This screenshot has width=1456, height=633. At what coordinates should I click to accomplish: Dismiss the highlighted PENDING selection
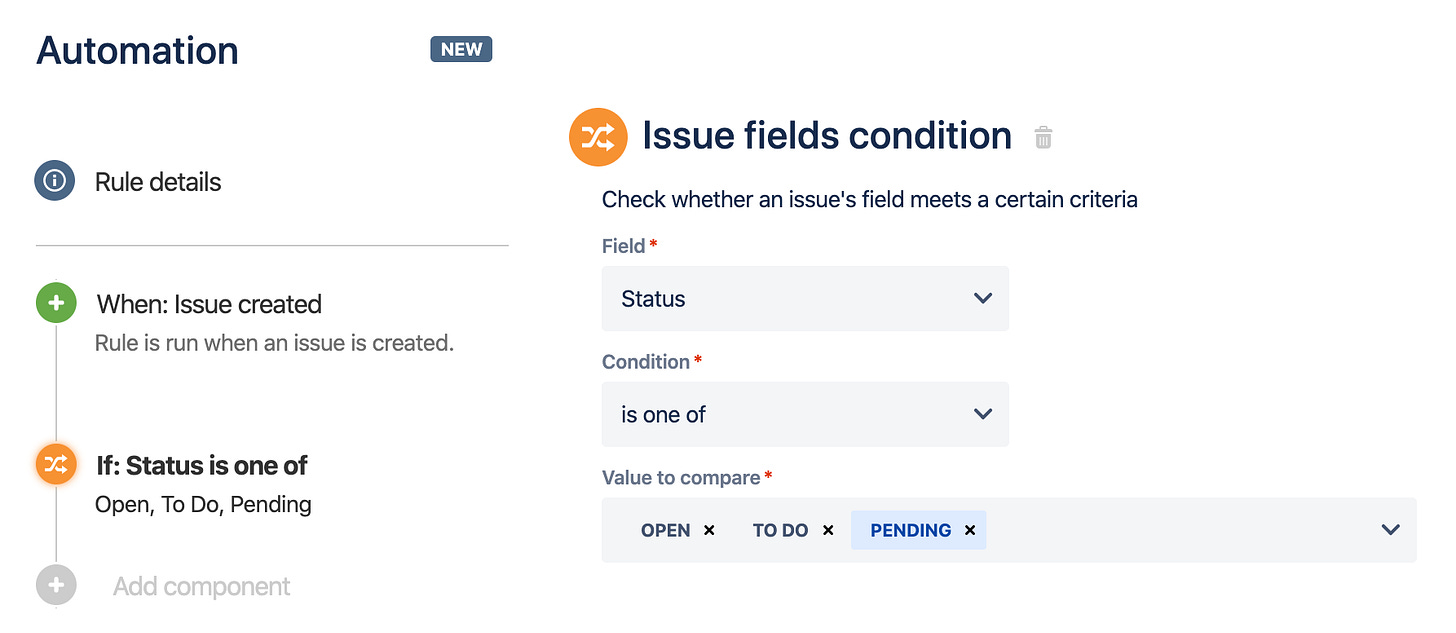(x=969, y=530)
